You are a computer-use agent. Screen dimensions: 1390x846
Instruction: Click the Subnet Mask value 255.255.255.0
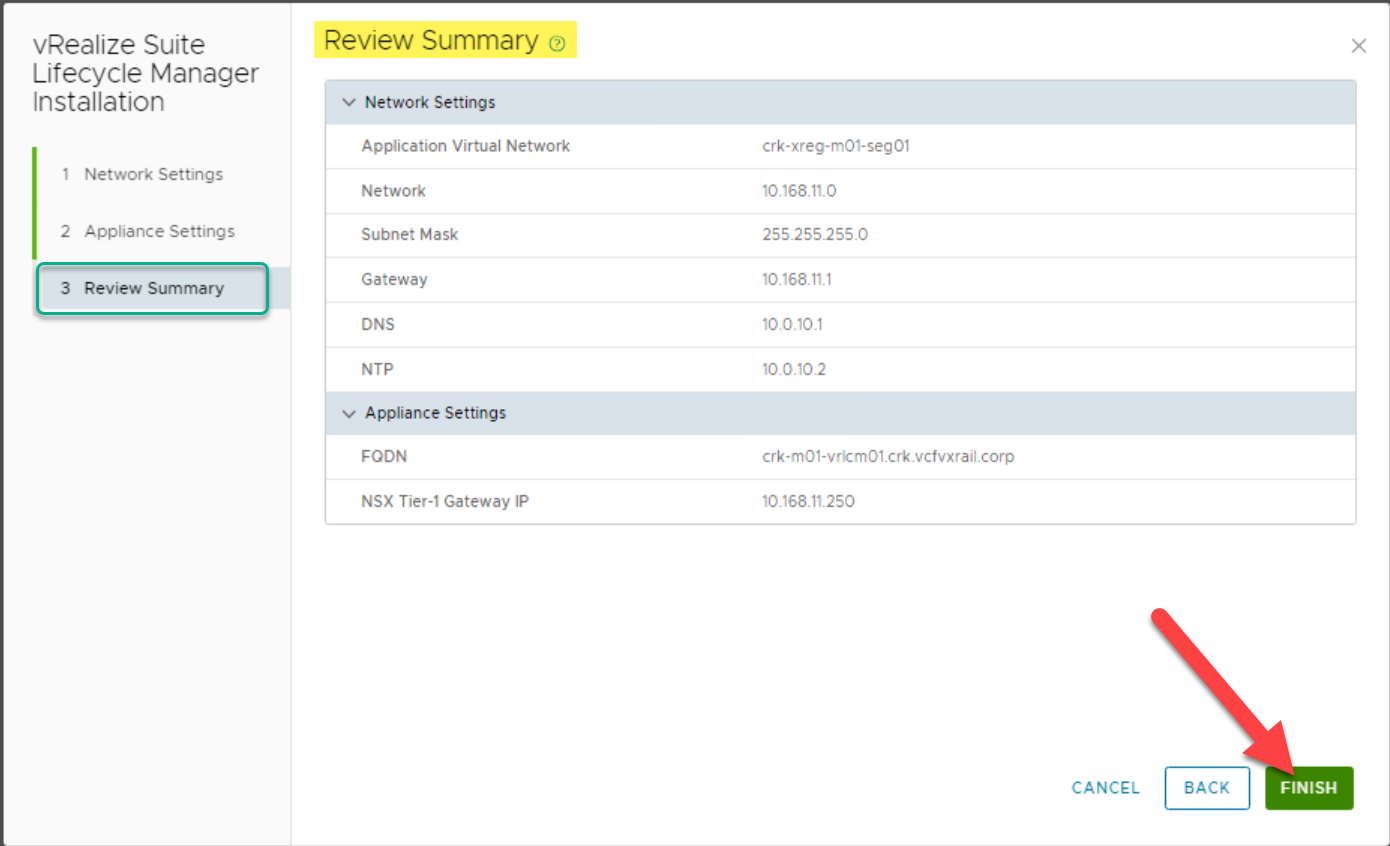814,235
